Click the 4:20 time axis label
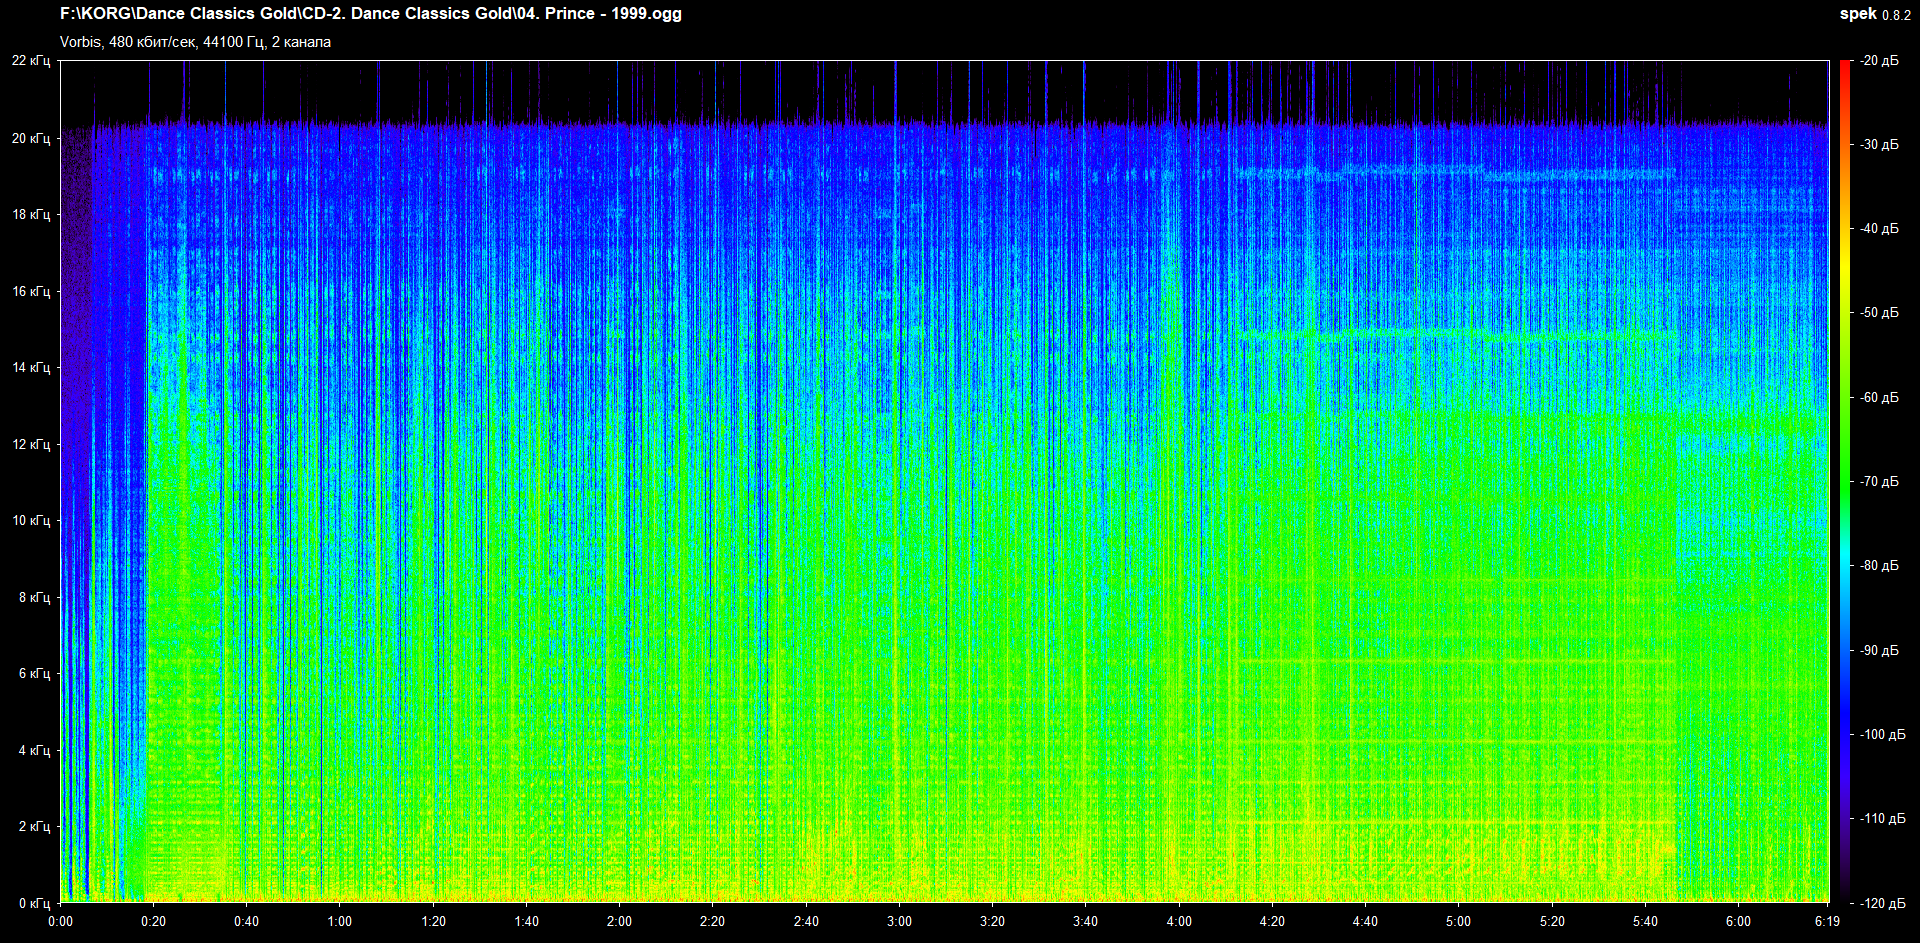 point(1272,921)
